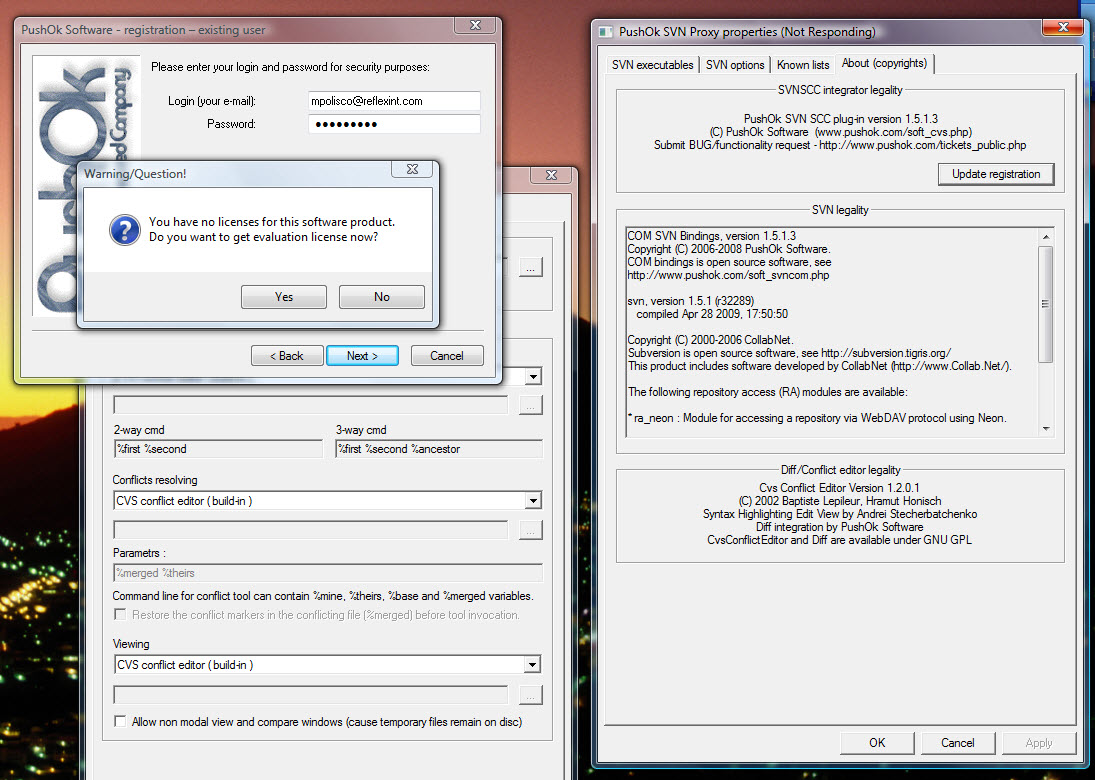Click the PushOk SVN Proxy properties title bar icon
1095x780 pixels.
point(605,32)
